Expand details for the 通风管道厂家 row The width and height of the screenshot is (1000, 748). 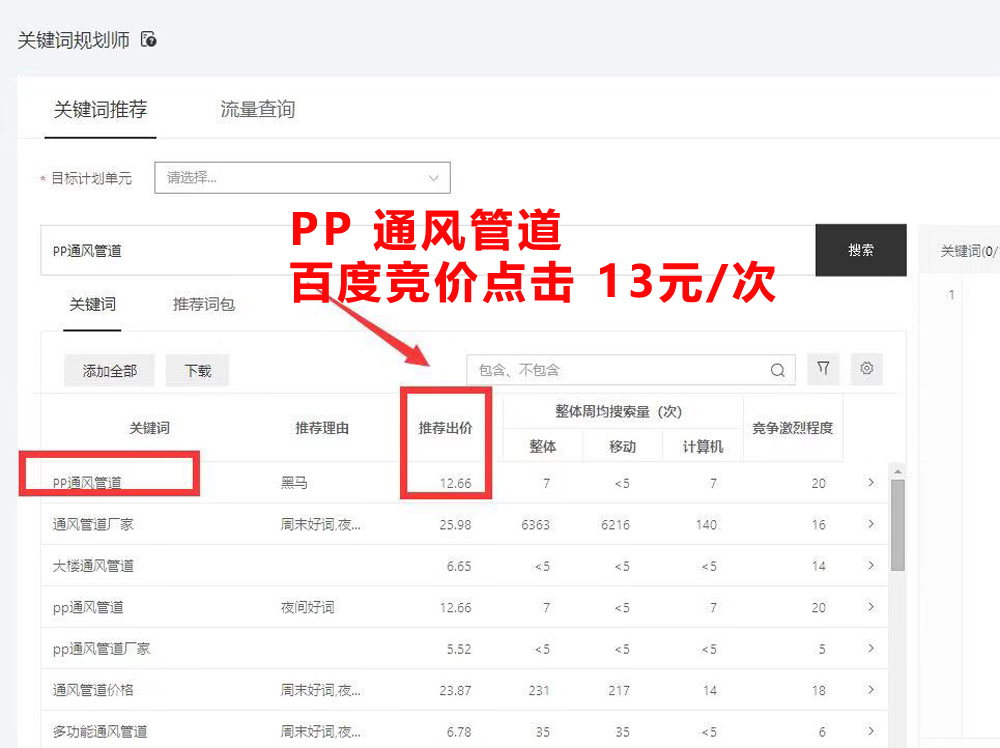(870, 524)
